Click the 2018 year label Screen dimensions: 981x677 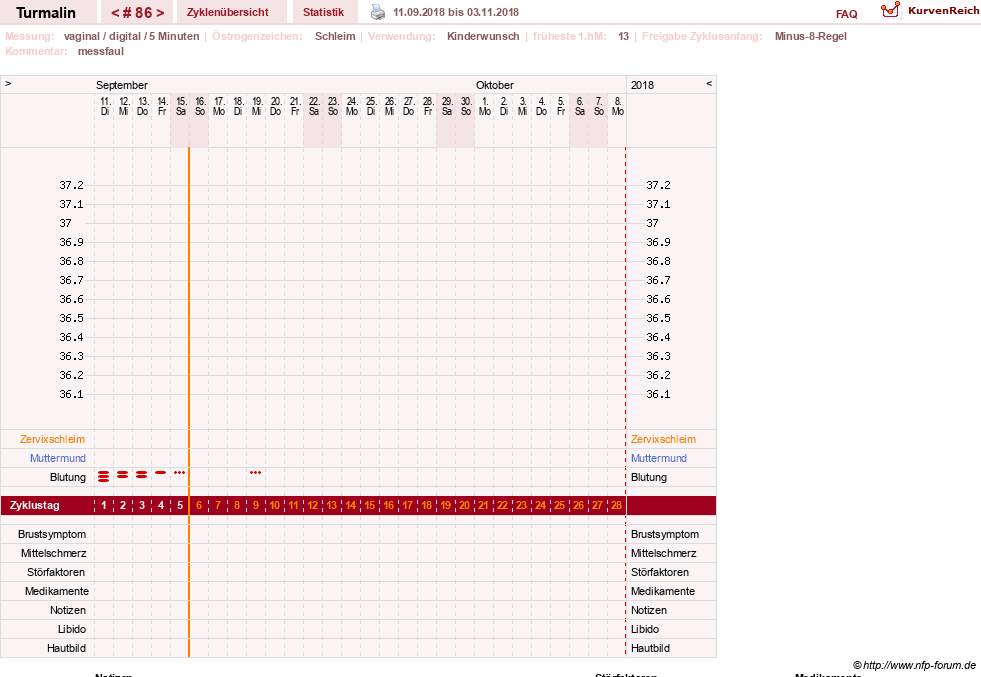(x=642, y=85)
